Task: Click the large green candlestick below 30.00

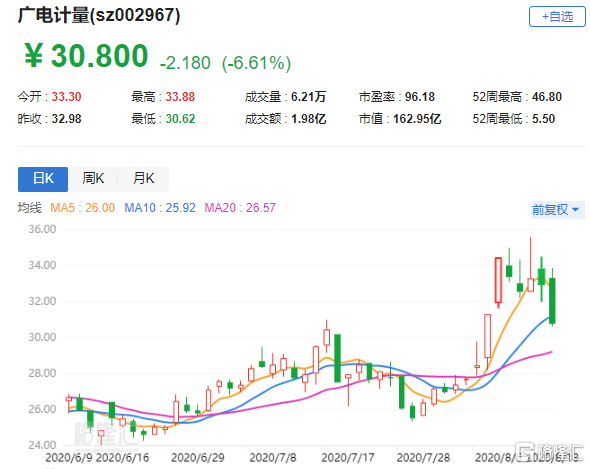Action: tap(338, 358)
